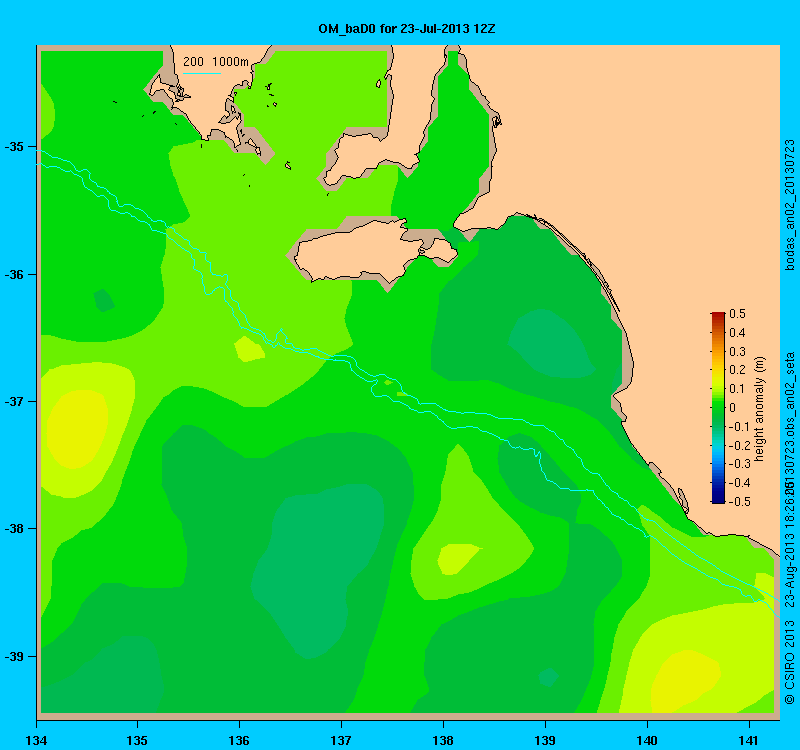The height and width of the screenshot is (750, 800).
Task: Click the dark red top of colorbar
Action: 718,316
